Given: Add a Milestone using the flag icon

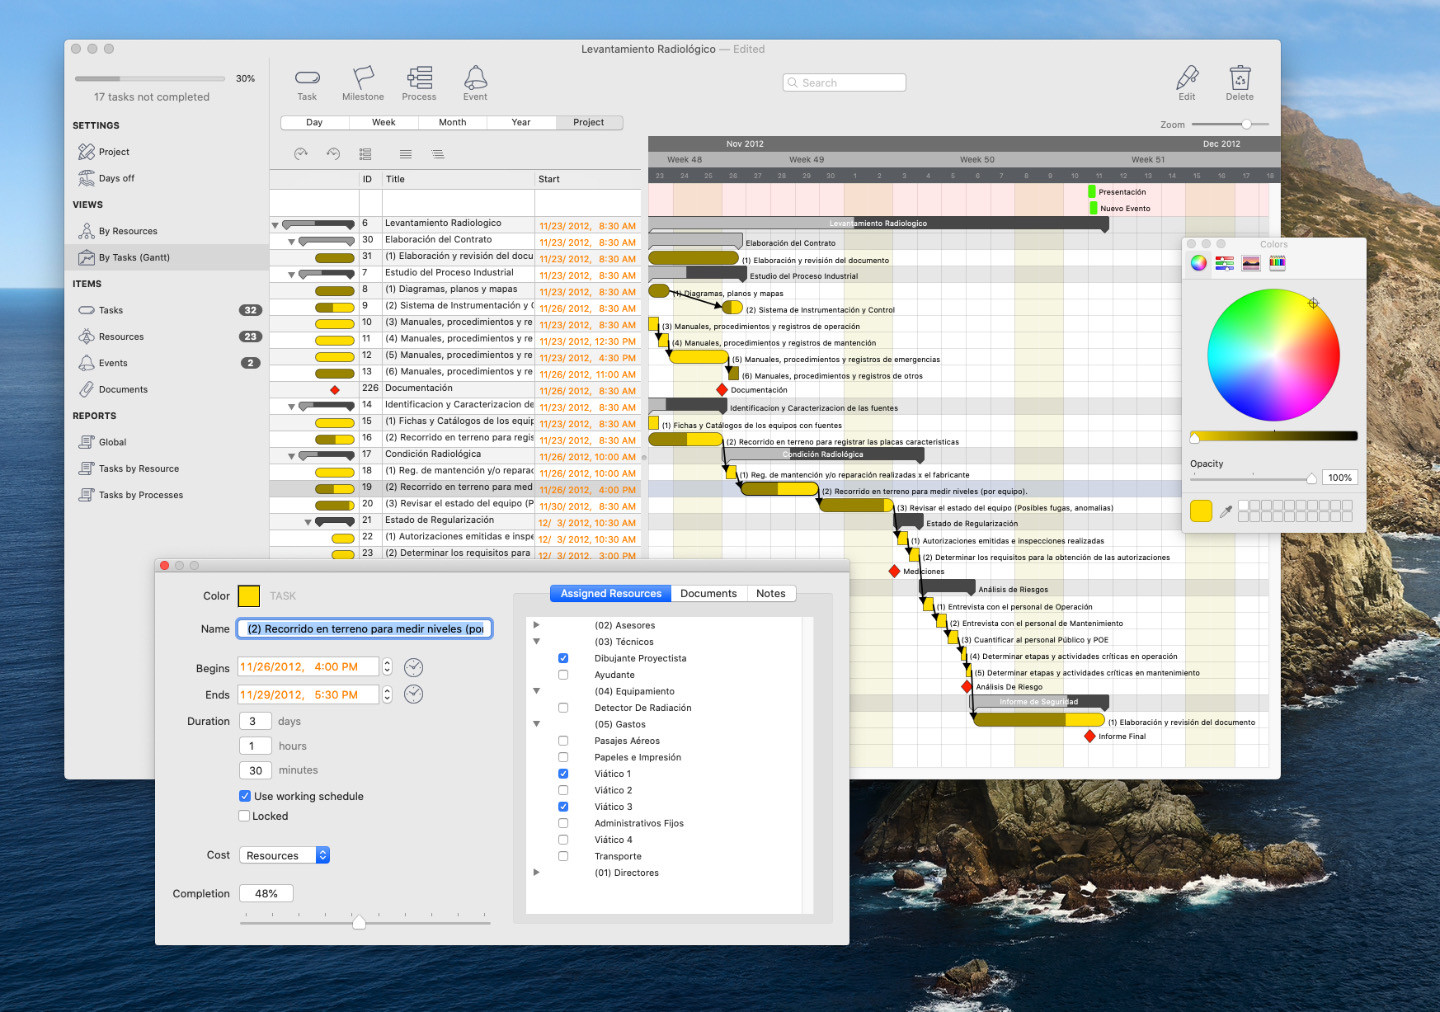Looking at the screenshot, I should (363, 79).
